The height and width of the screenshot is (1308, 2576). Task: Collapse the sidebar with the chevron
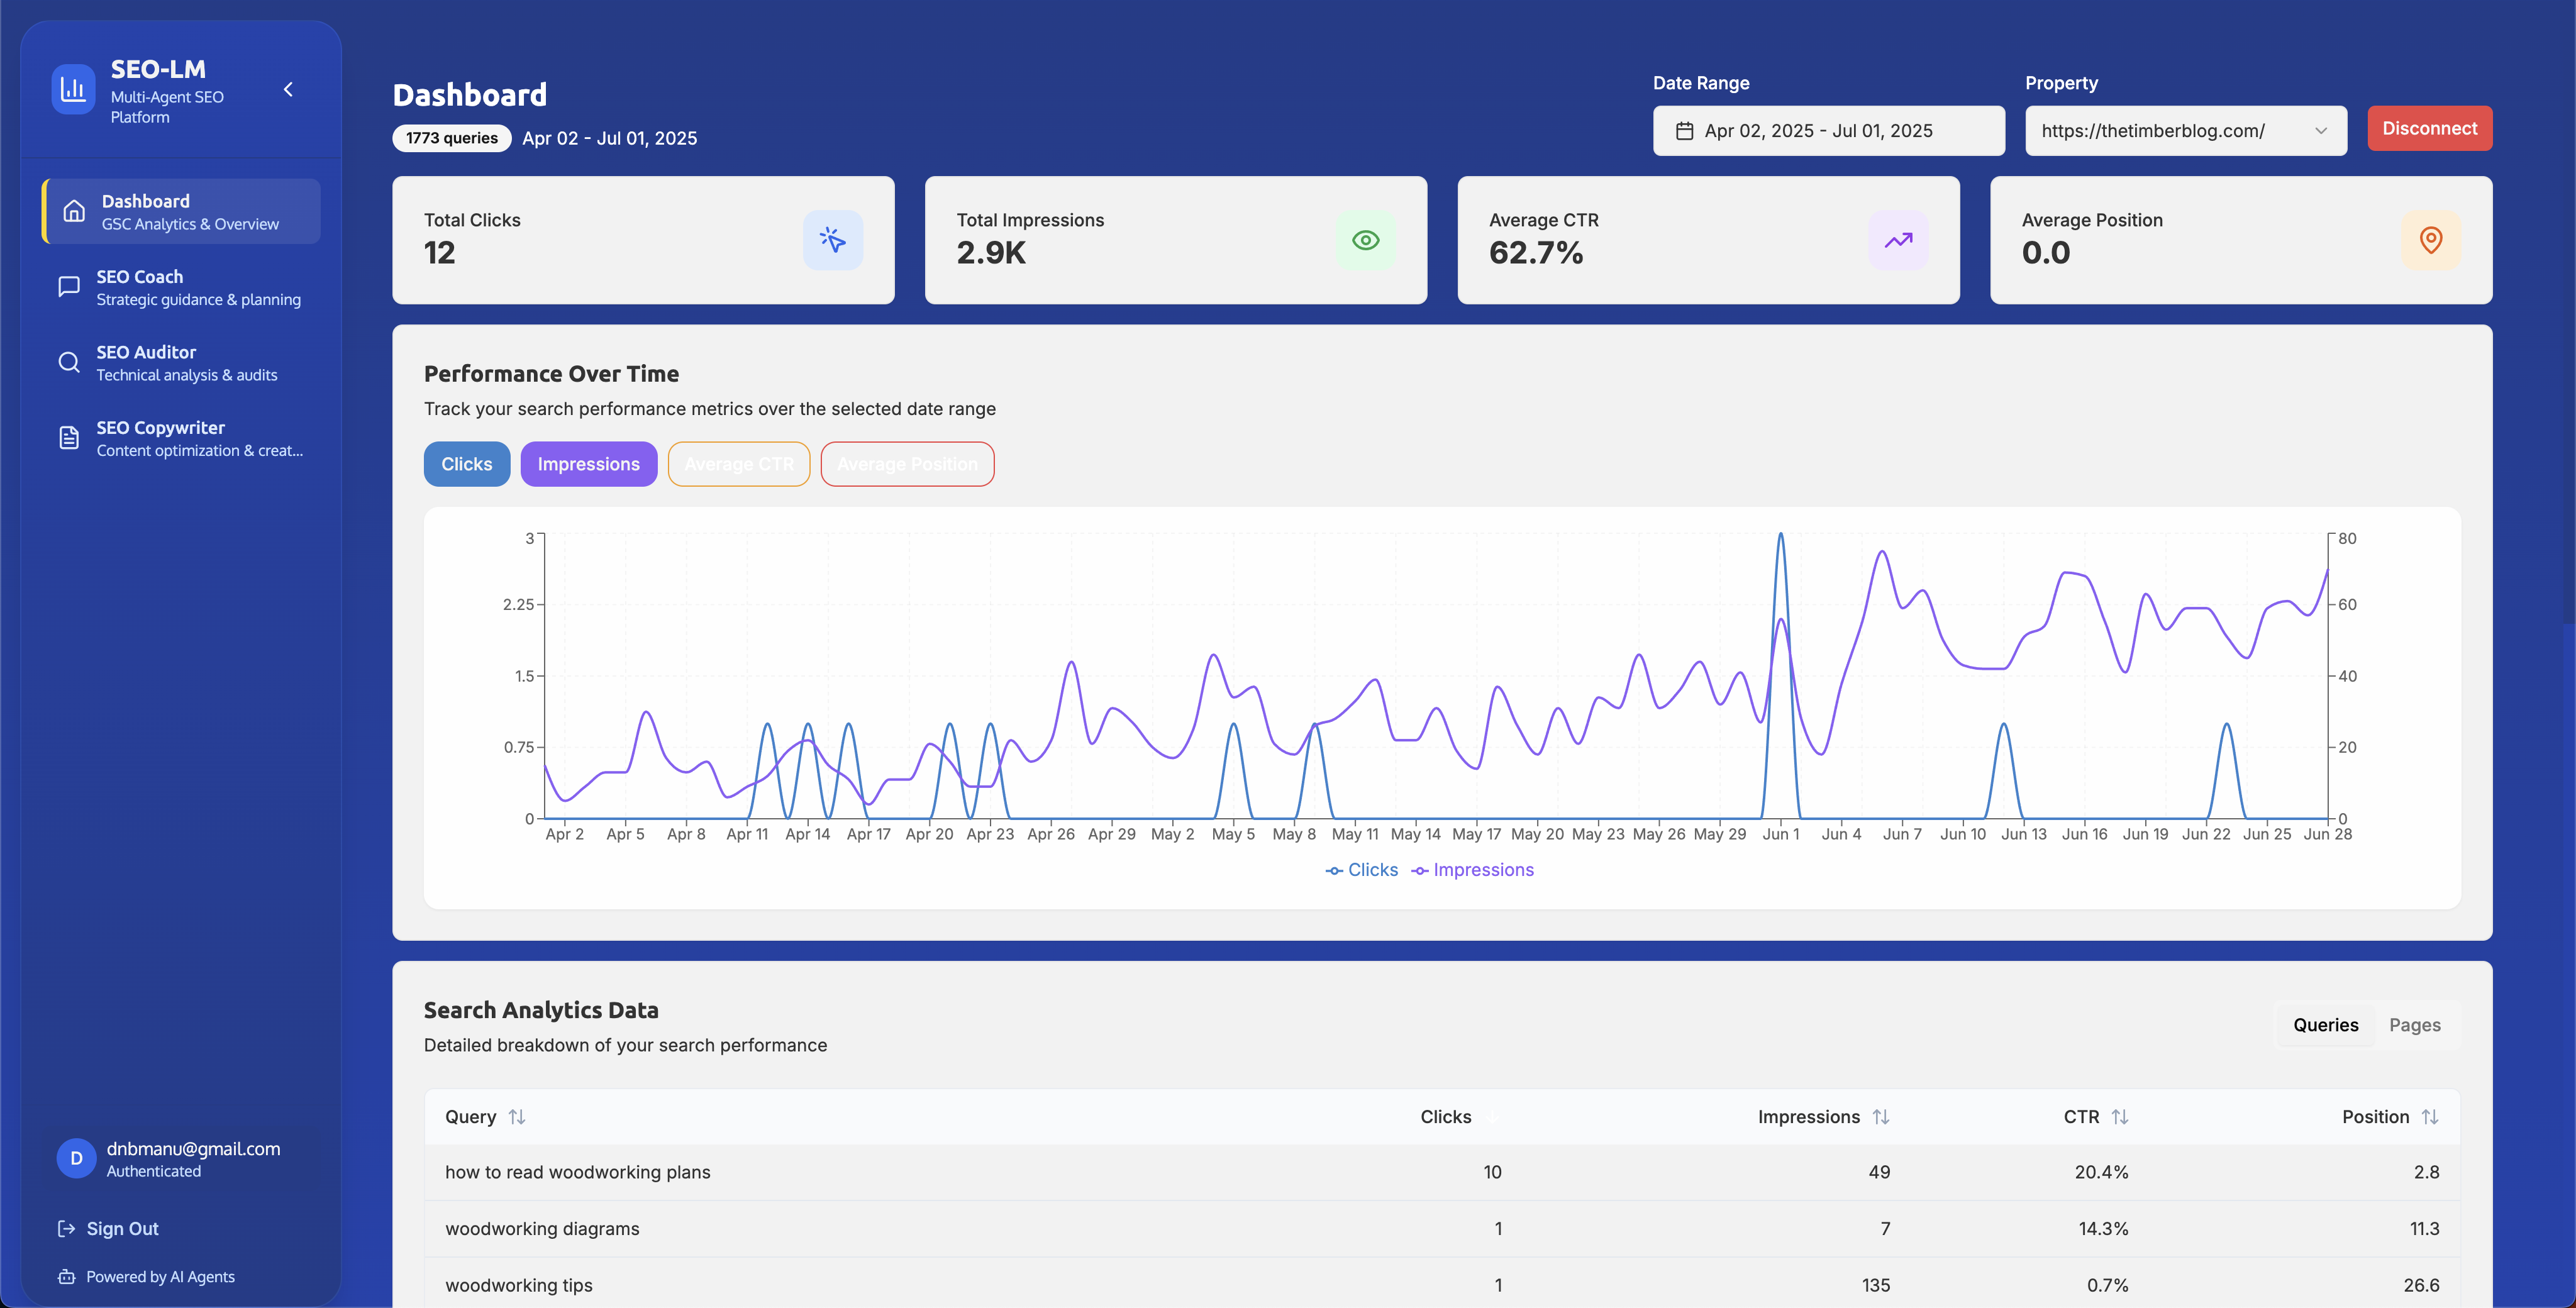coord(288,90)
